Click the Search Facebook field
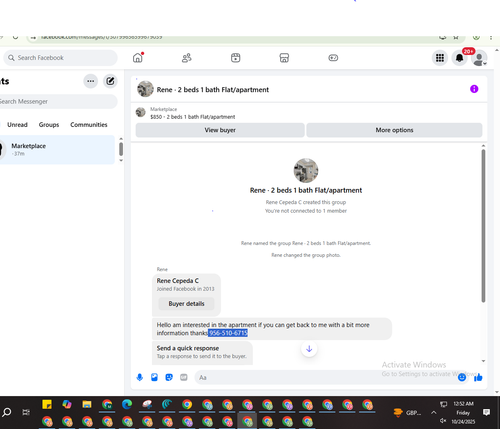 (60, 58)
